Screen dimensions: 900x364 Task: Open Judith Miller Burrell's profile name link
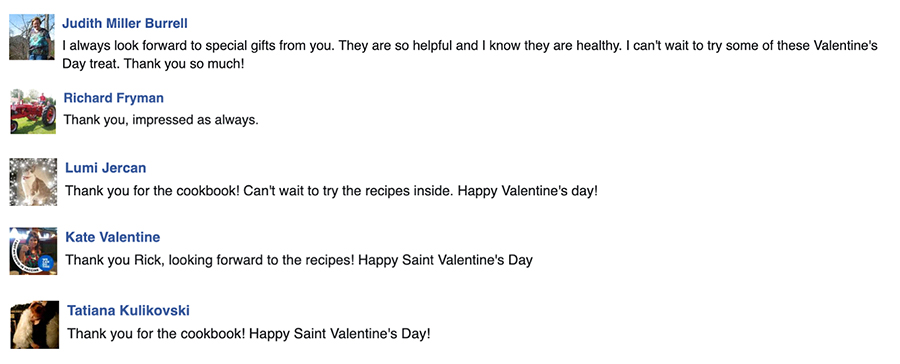pos(125,24)
